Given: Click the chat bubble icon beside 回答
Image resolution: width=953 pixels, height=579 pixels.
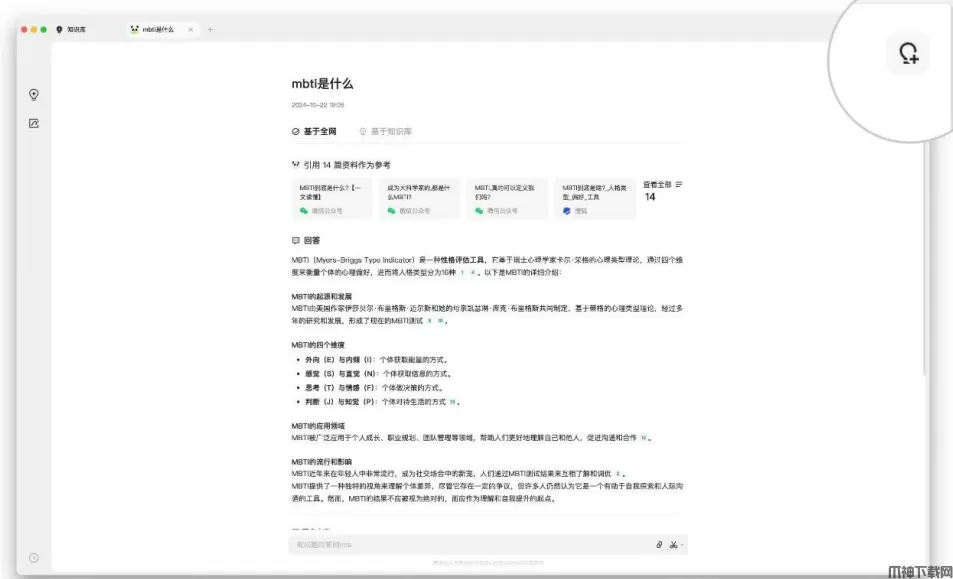Looking at the screenshot, I should coord(295,241).
